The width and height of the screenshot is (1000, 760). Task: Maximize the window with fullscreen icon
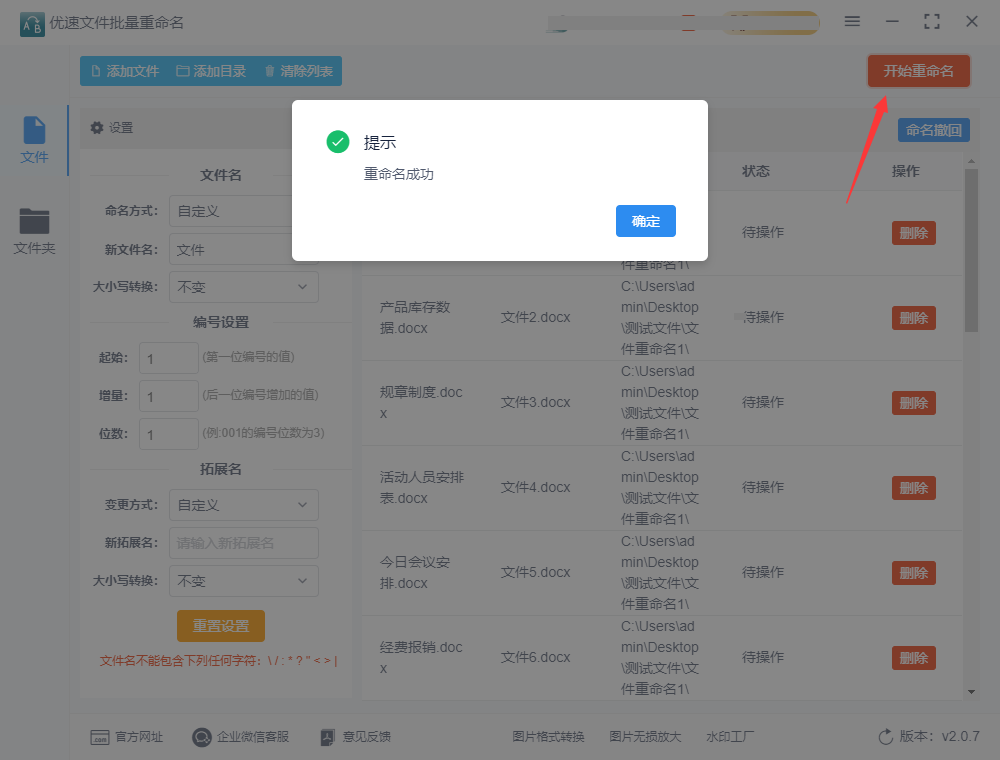[932, 22]
